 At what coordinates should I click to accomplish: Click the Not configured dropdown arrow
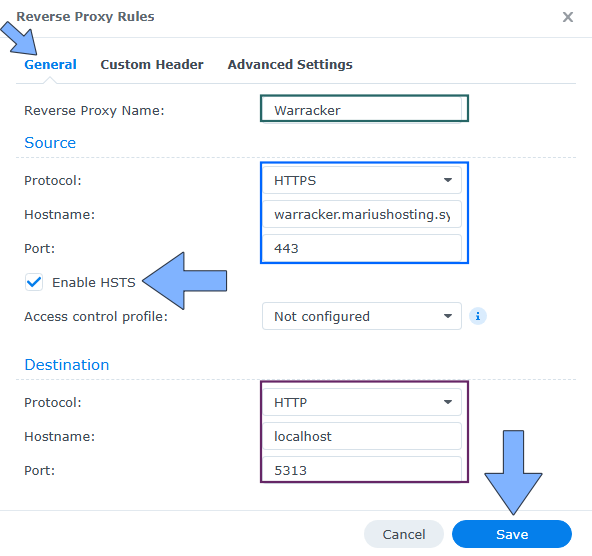pos(448,316)
